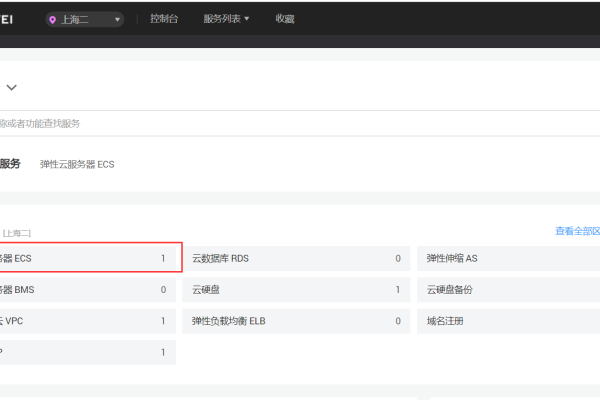Click the 查看全部区 link
Screen dimensions: 600x400
[577, 231]
